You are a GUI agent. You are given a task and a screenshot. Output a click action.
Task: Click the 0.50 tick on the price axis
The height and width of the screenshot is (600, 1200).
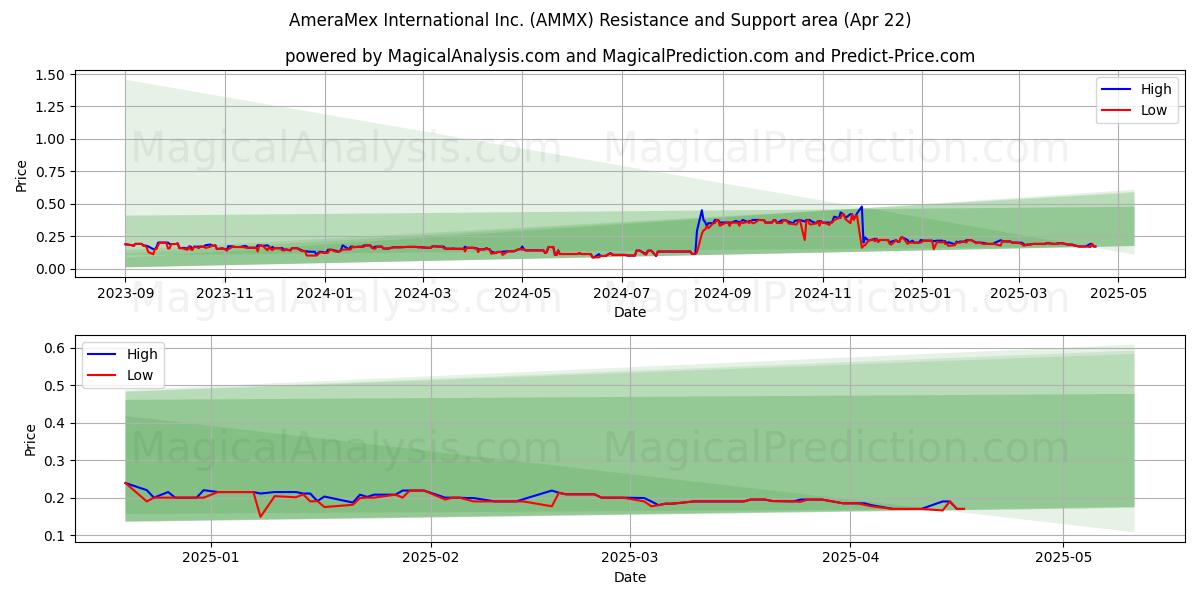tap(50, 204)
